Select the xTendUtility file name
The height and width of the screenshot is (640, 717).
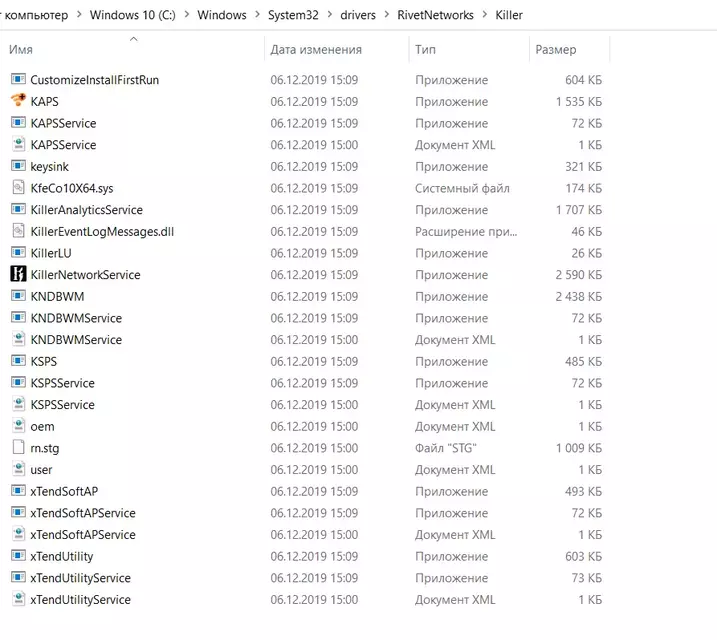62,556
